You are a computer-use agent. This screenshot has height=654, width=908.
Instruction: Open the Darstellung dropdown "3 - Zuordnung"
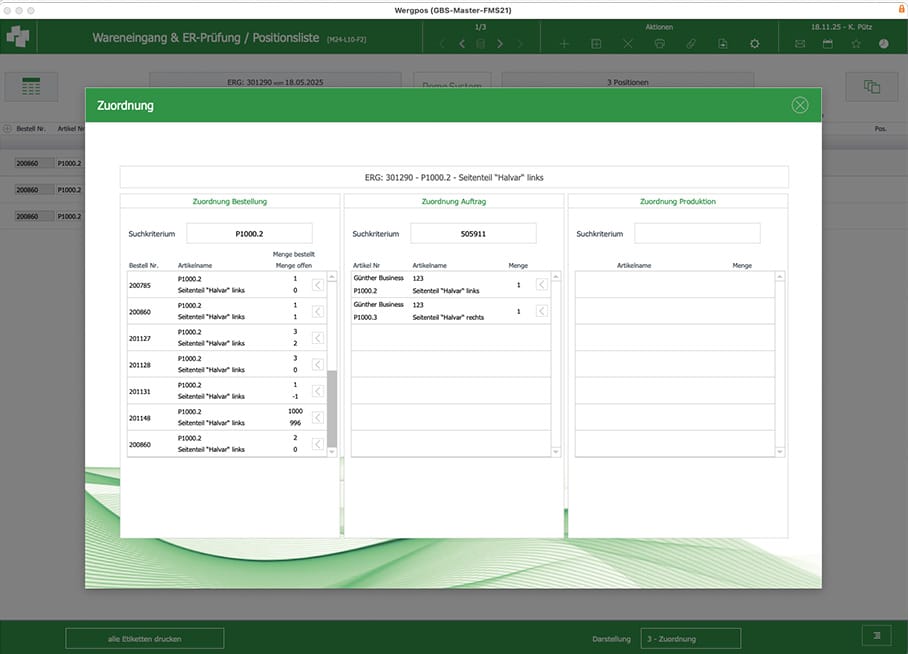point(690,639)
